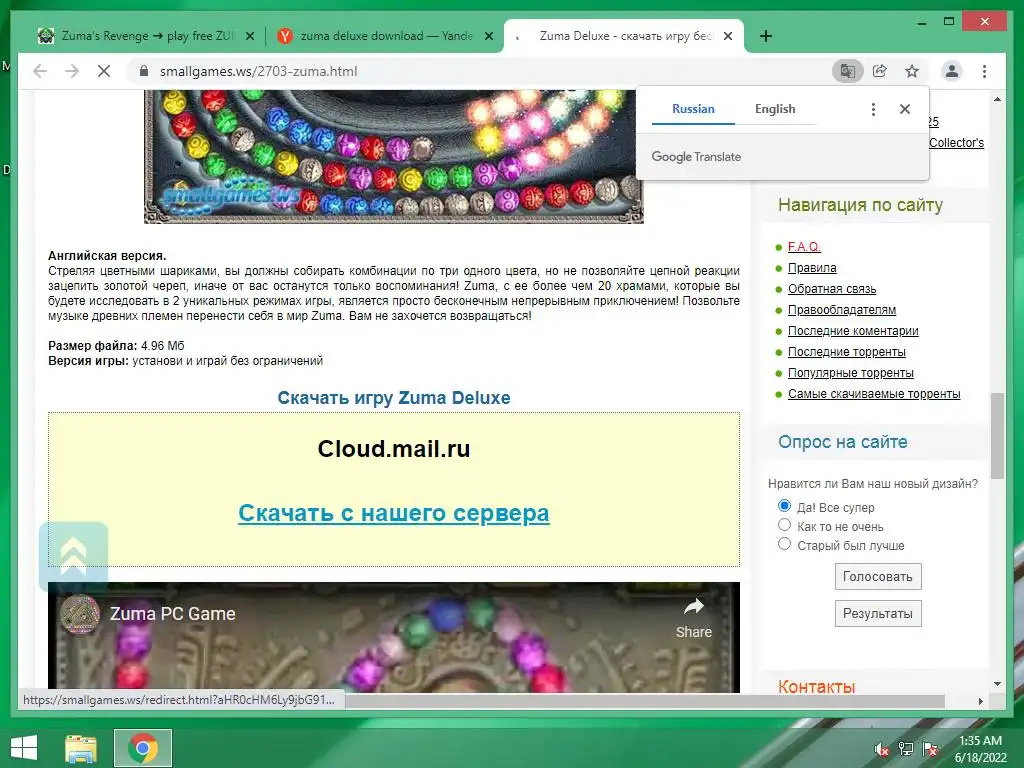
Task: Close the Yandex zuma deluxe download tab
Action: [x=488, y=37]
